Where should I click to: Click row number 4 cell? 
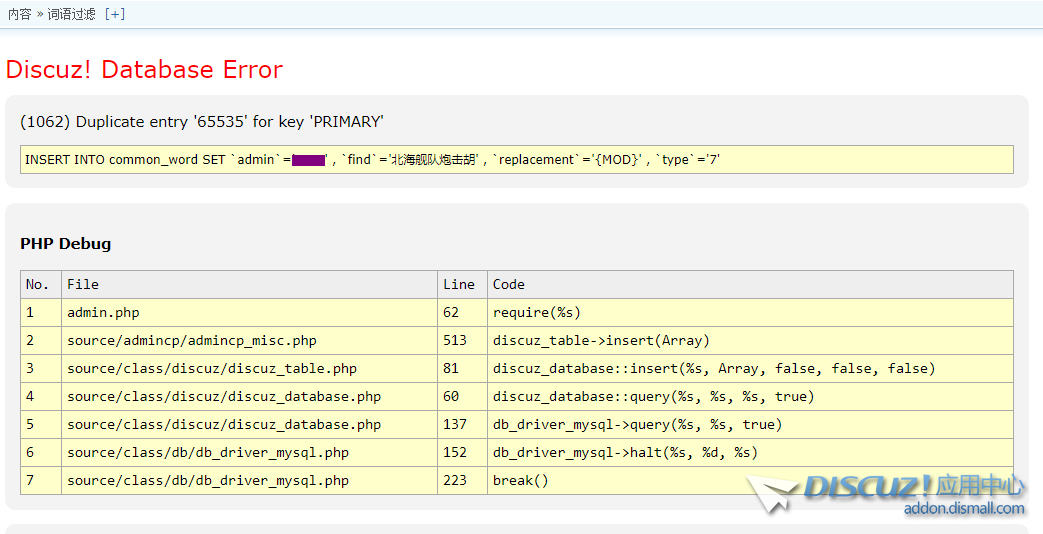(41, 396)
